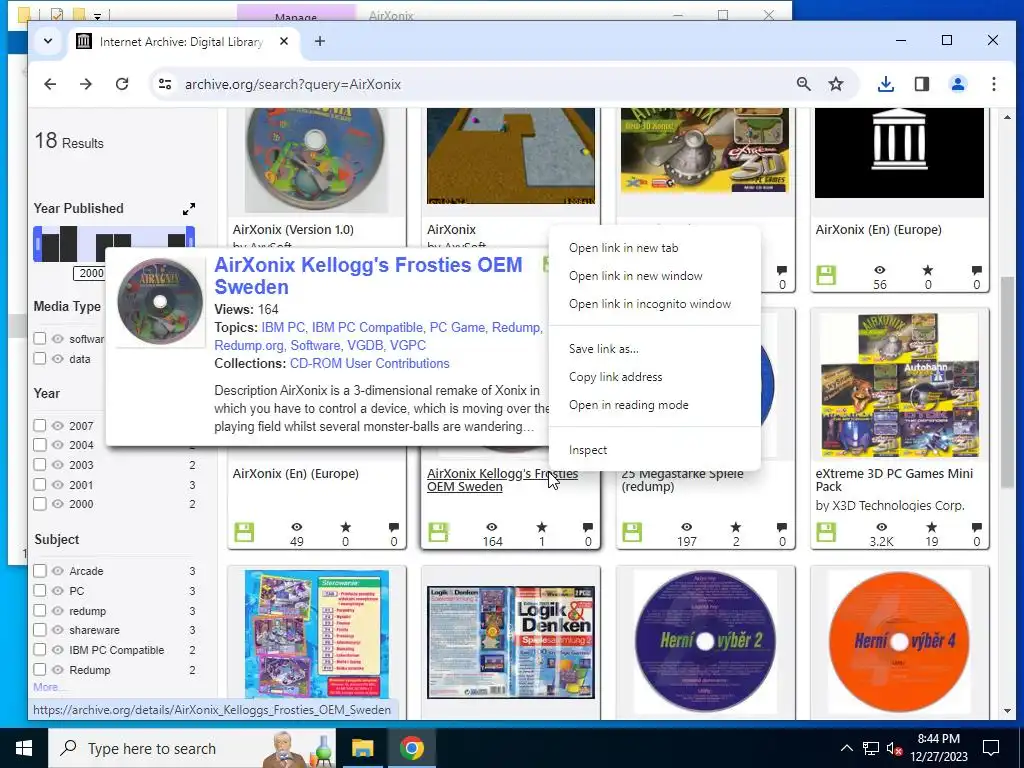Reload the archive.org page
1024x768 pixels.
coord(121,84)
